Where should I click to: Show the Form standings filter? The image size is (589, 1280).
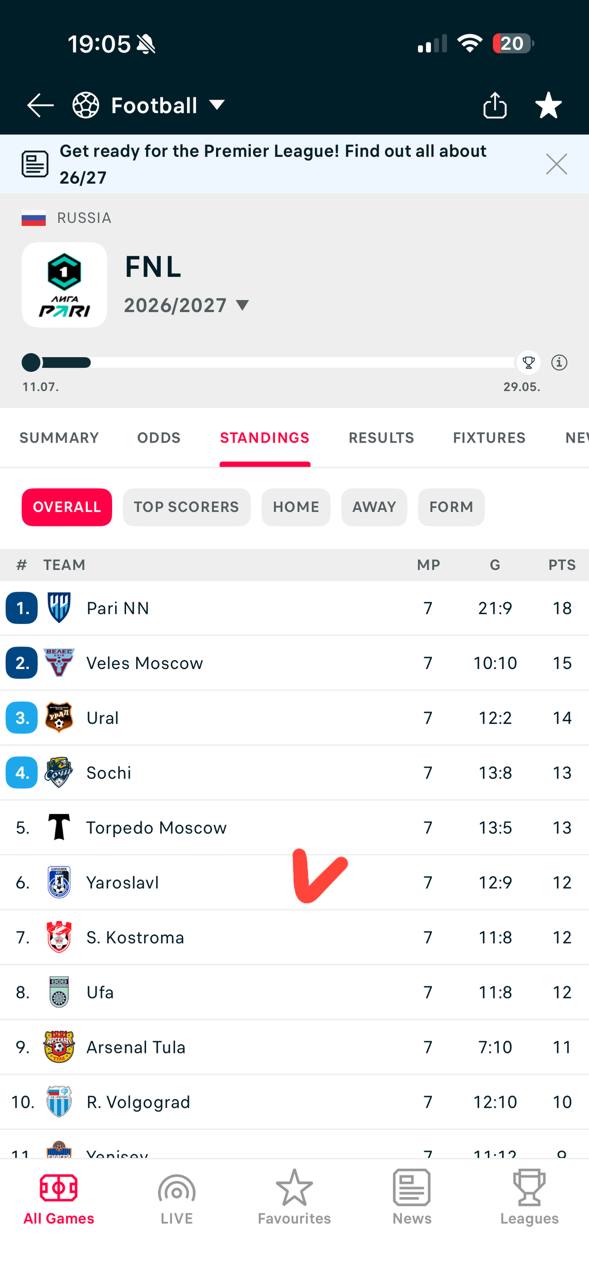pyautogui.click(x=451, y=507)
